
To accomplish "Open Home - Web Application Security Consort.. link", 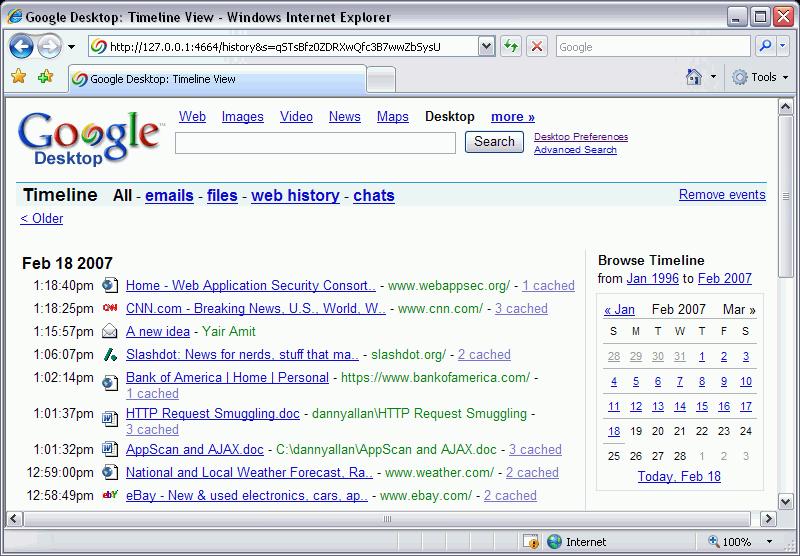I will (x=251, y=285).
